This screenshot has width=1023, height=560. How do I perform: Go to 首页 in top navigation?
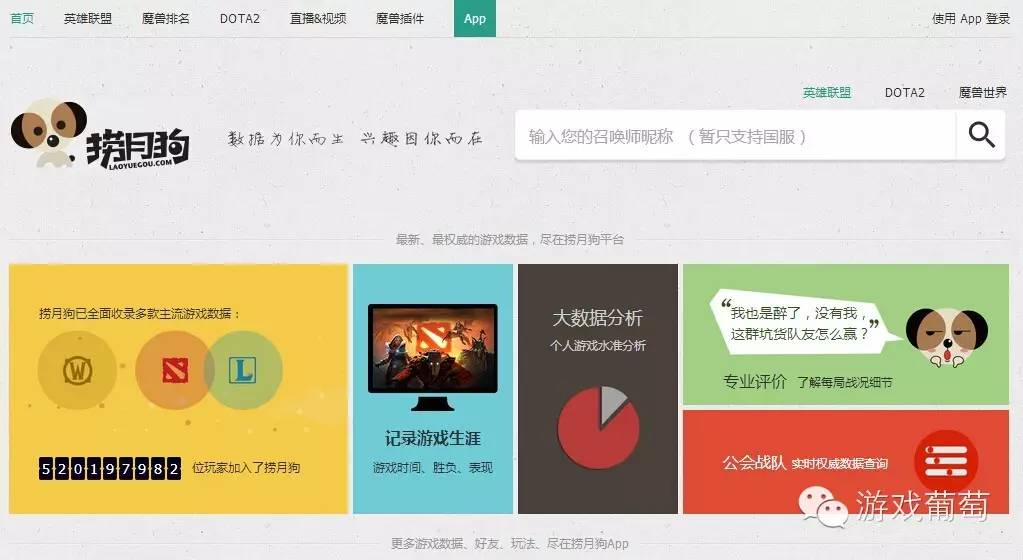(x=22, y=19)
